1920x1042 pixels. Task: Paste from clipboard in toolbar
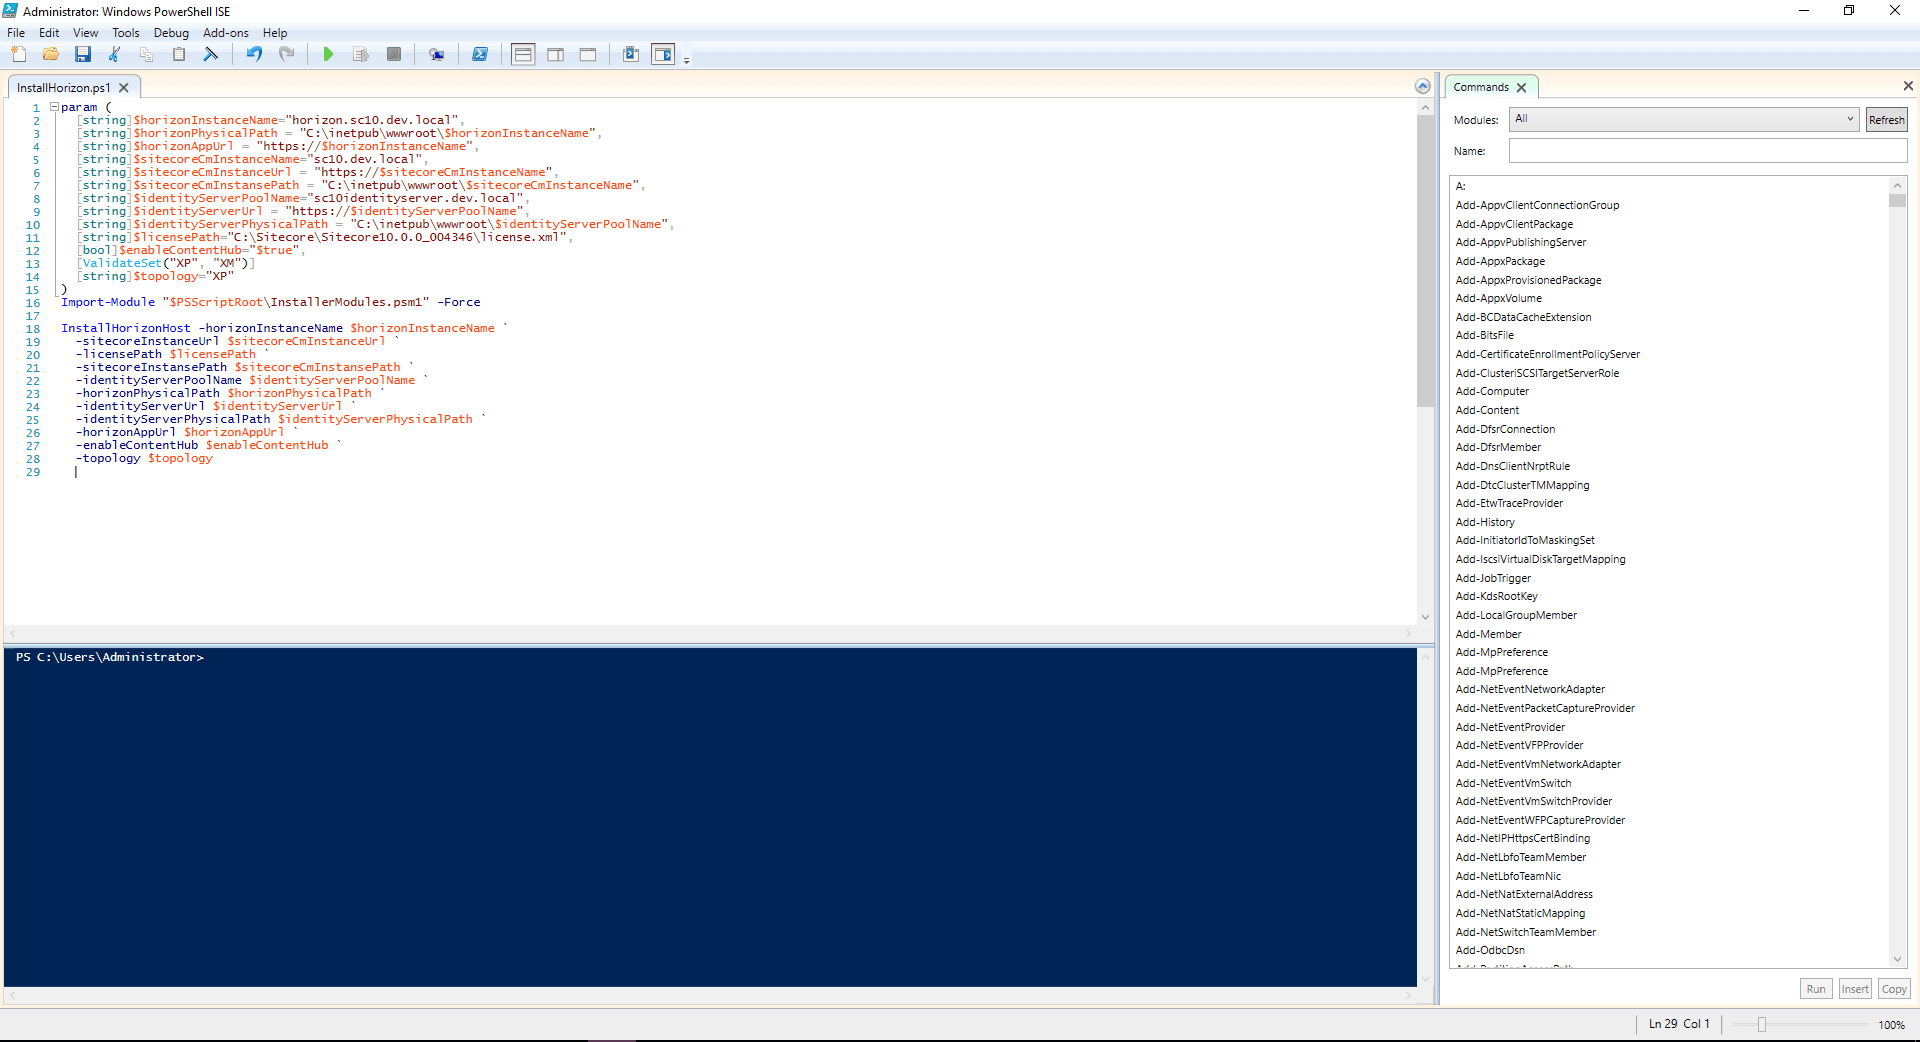point(179,54)
